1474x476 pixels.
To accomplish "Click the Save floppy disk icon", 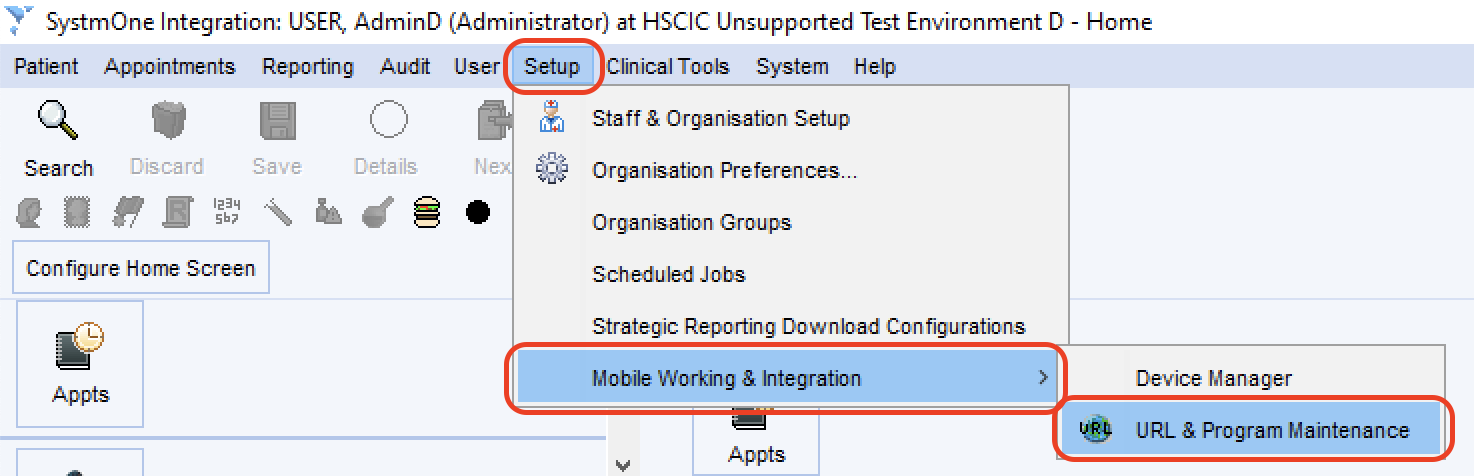I will point(277,121).
